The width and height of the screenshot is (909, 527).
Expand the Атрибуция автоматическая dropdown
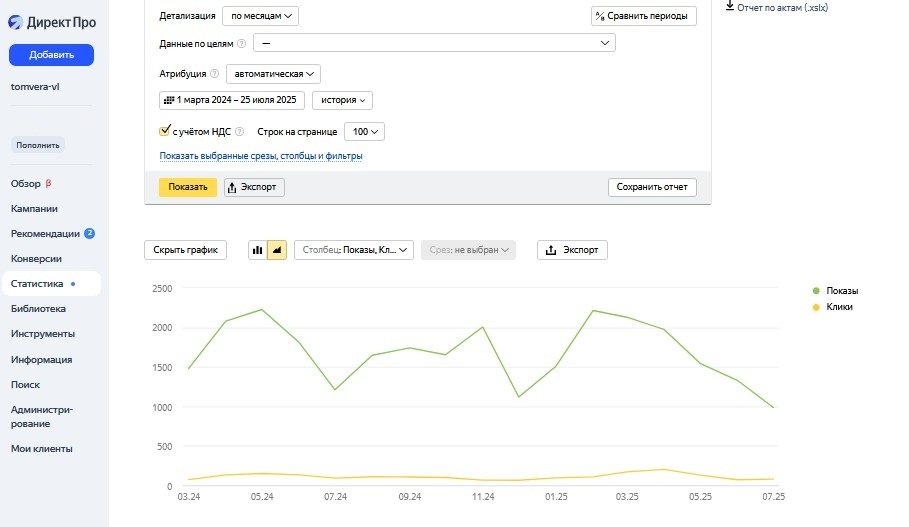point(273,74)
